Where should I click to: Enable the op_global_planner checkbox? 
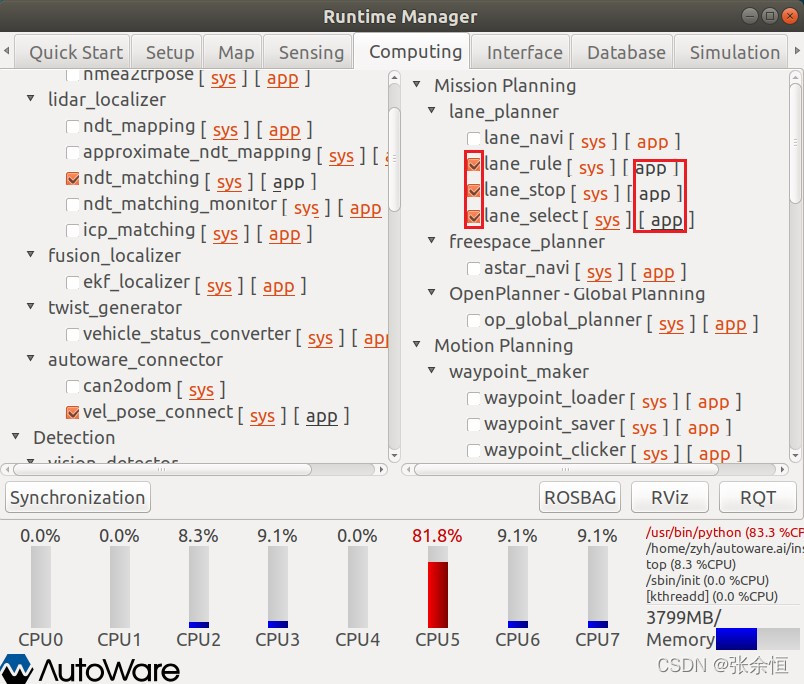474,320
